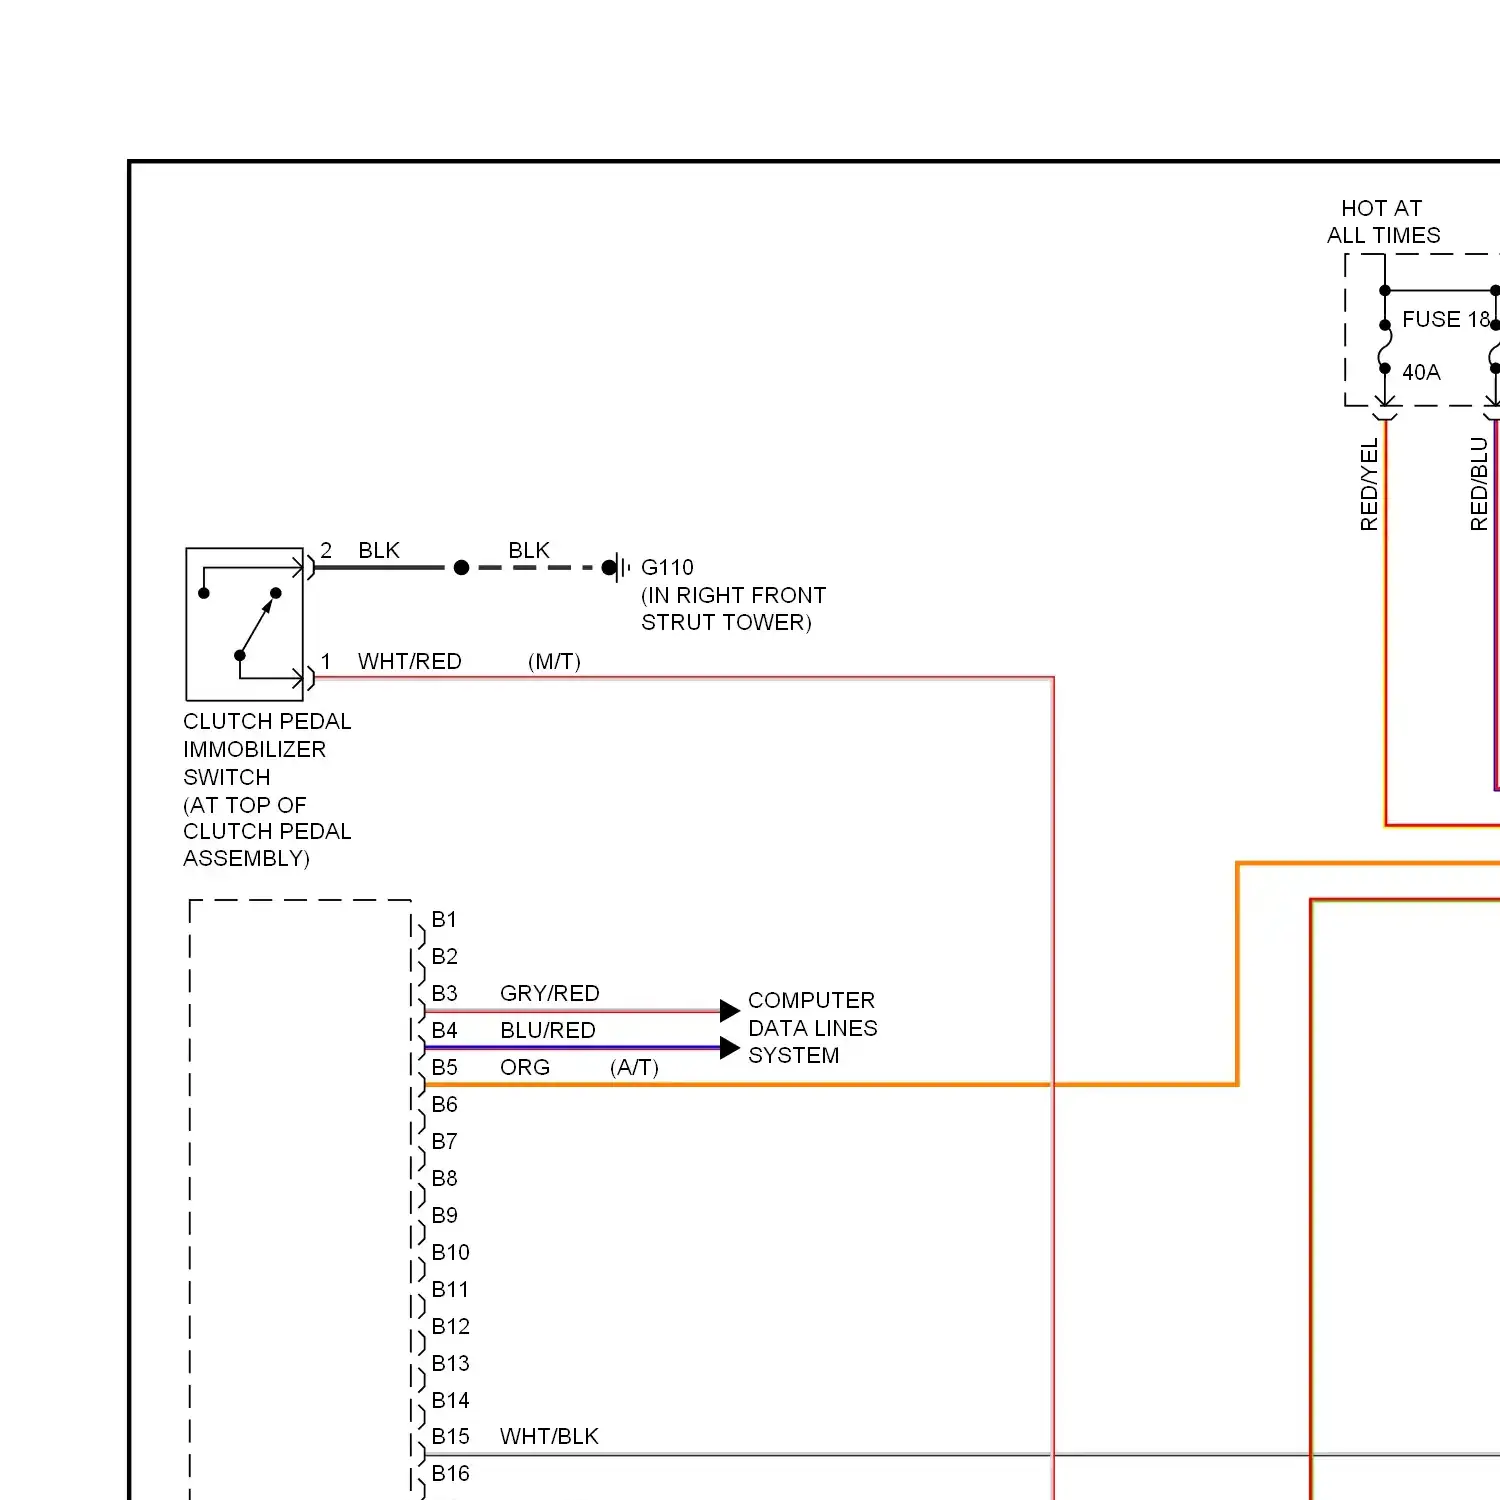Click the FUSE 18 label
Image resolution: width=1500 pixels, height=1500 pixels.
click(x=1446, y=319)
